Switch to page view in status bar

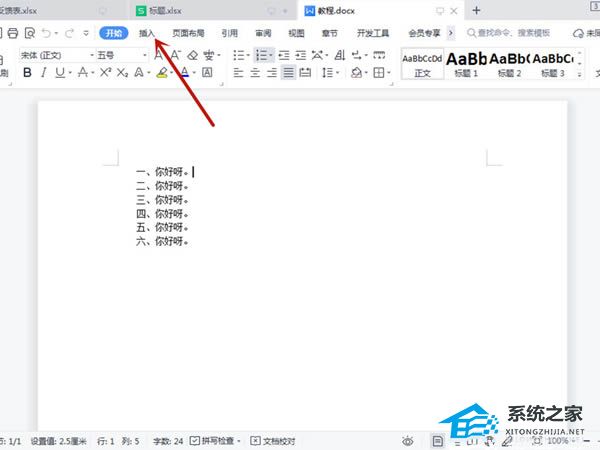tap(438, 441)
